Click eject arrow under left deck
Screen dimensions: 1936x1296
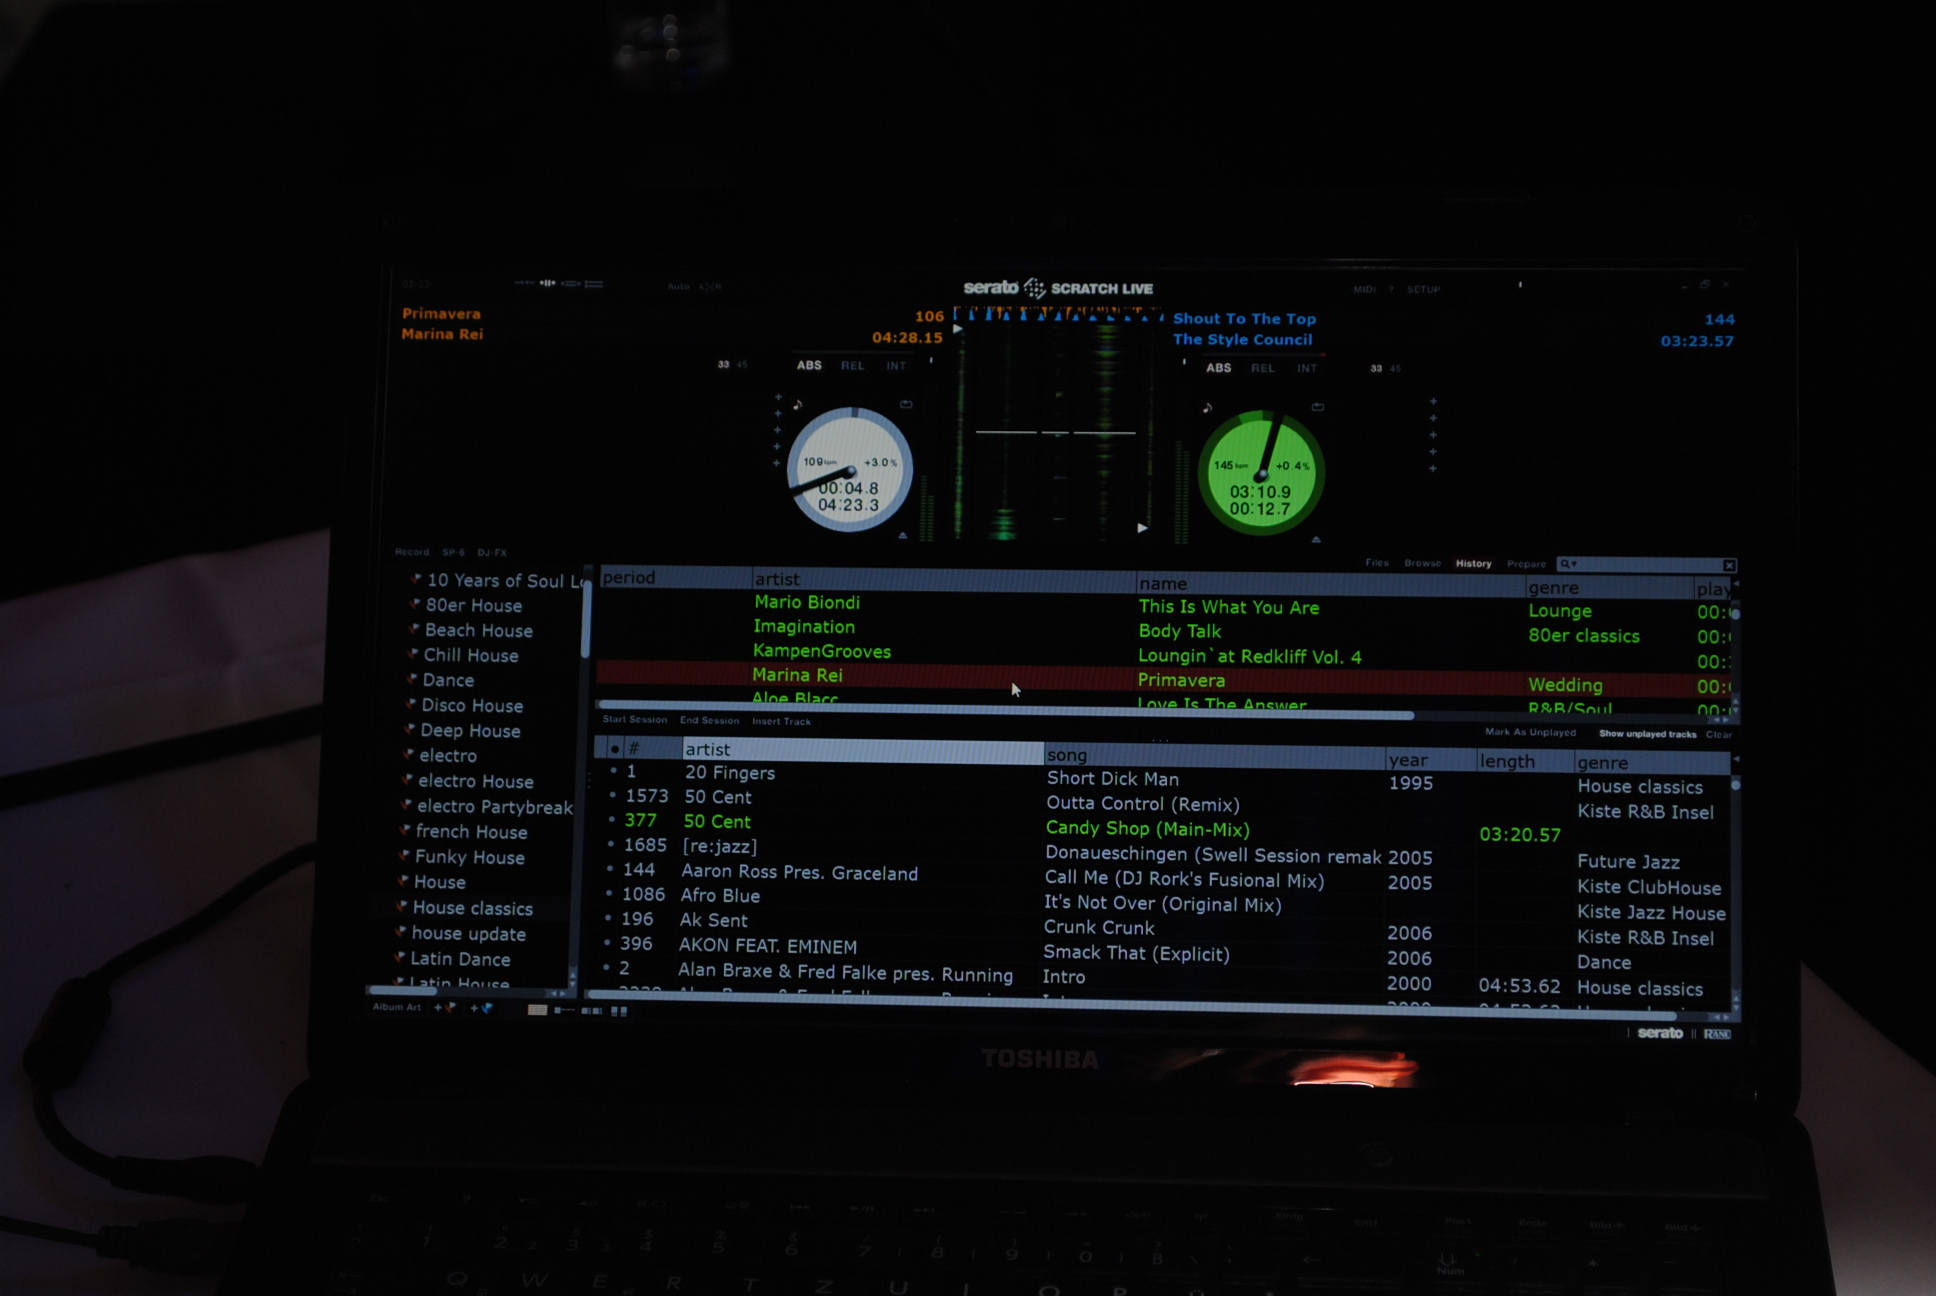coord(902,536)
